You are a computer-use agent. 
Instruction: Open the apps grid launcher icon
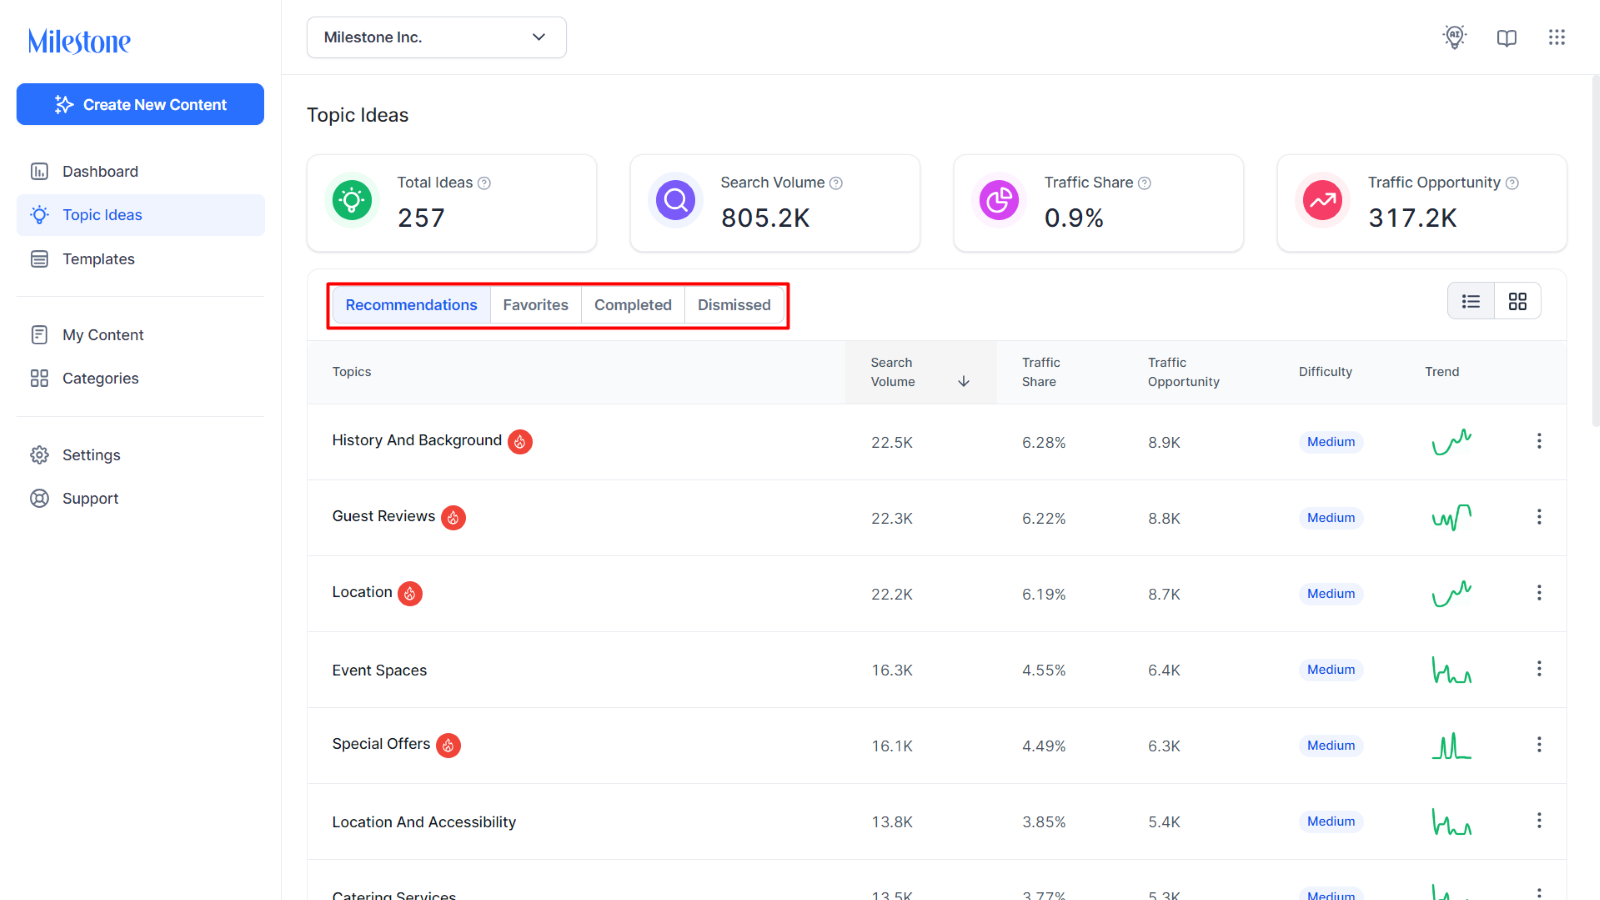[1557, 37]
